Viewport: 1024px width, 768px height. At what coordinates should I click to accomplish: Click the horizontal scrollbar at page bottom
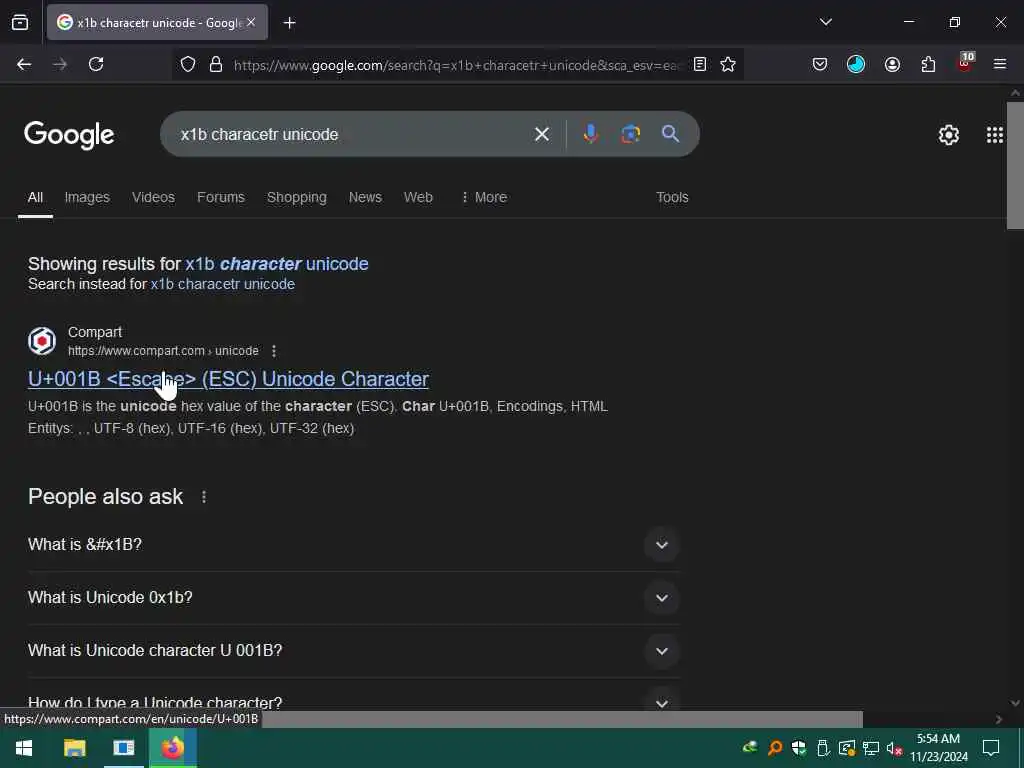click(x=562, y=719)
